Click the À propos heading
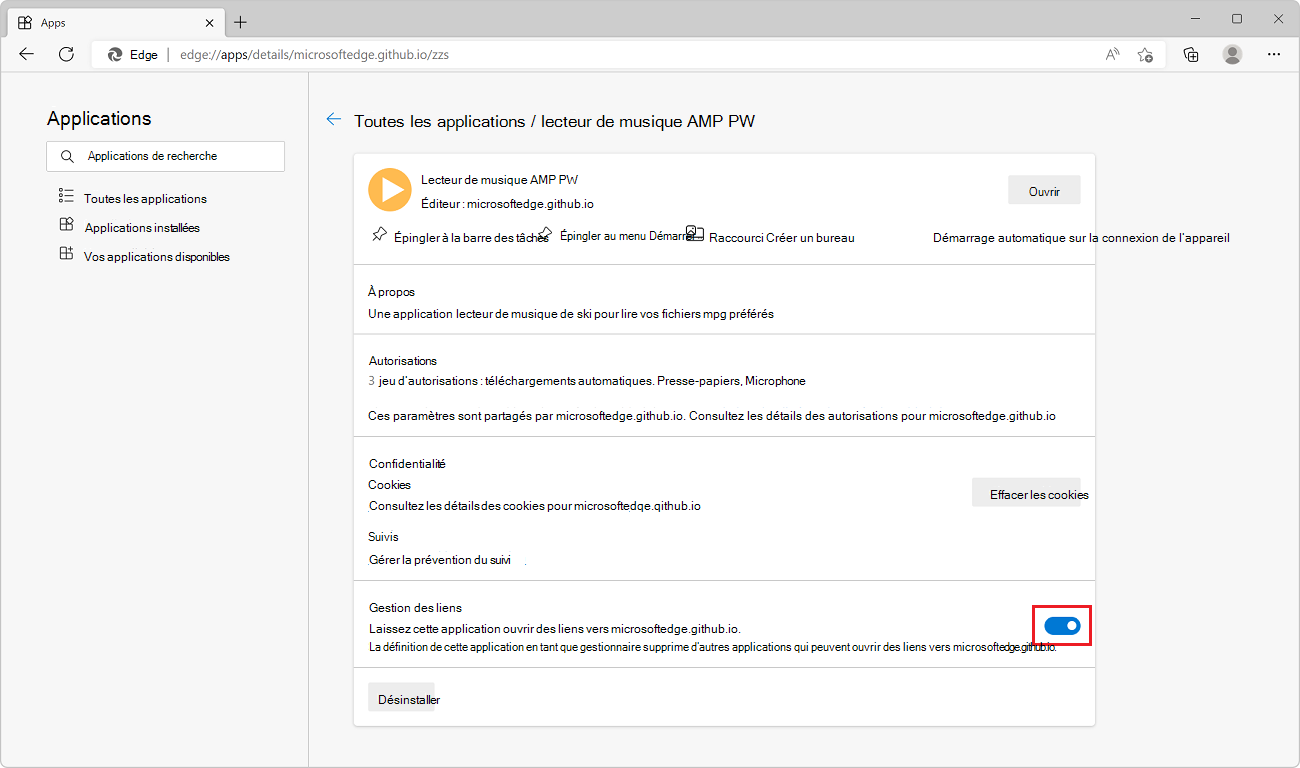The height and width of the screenshot is (768, 1300). pos(392,292)
